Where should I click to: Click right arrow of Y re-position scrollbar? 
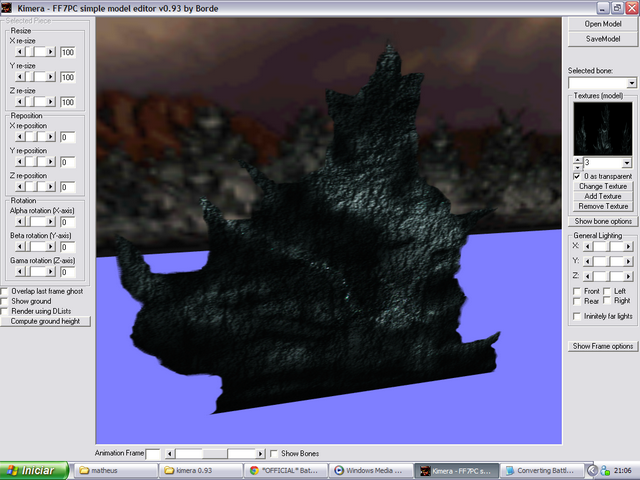(51, 162)
